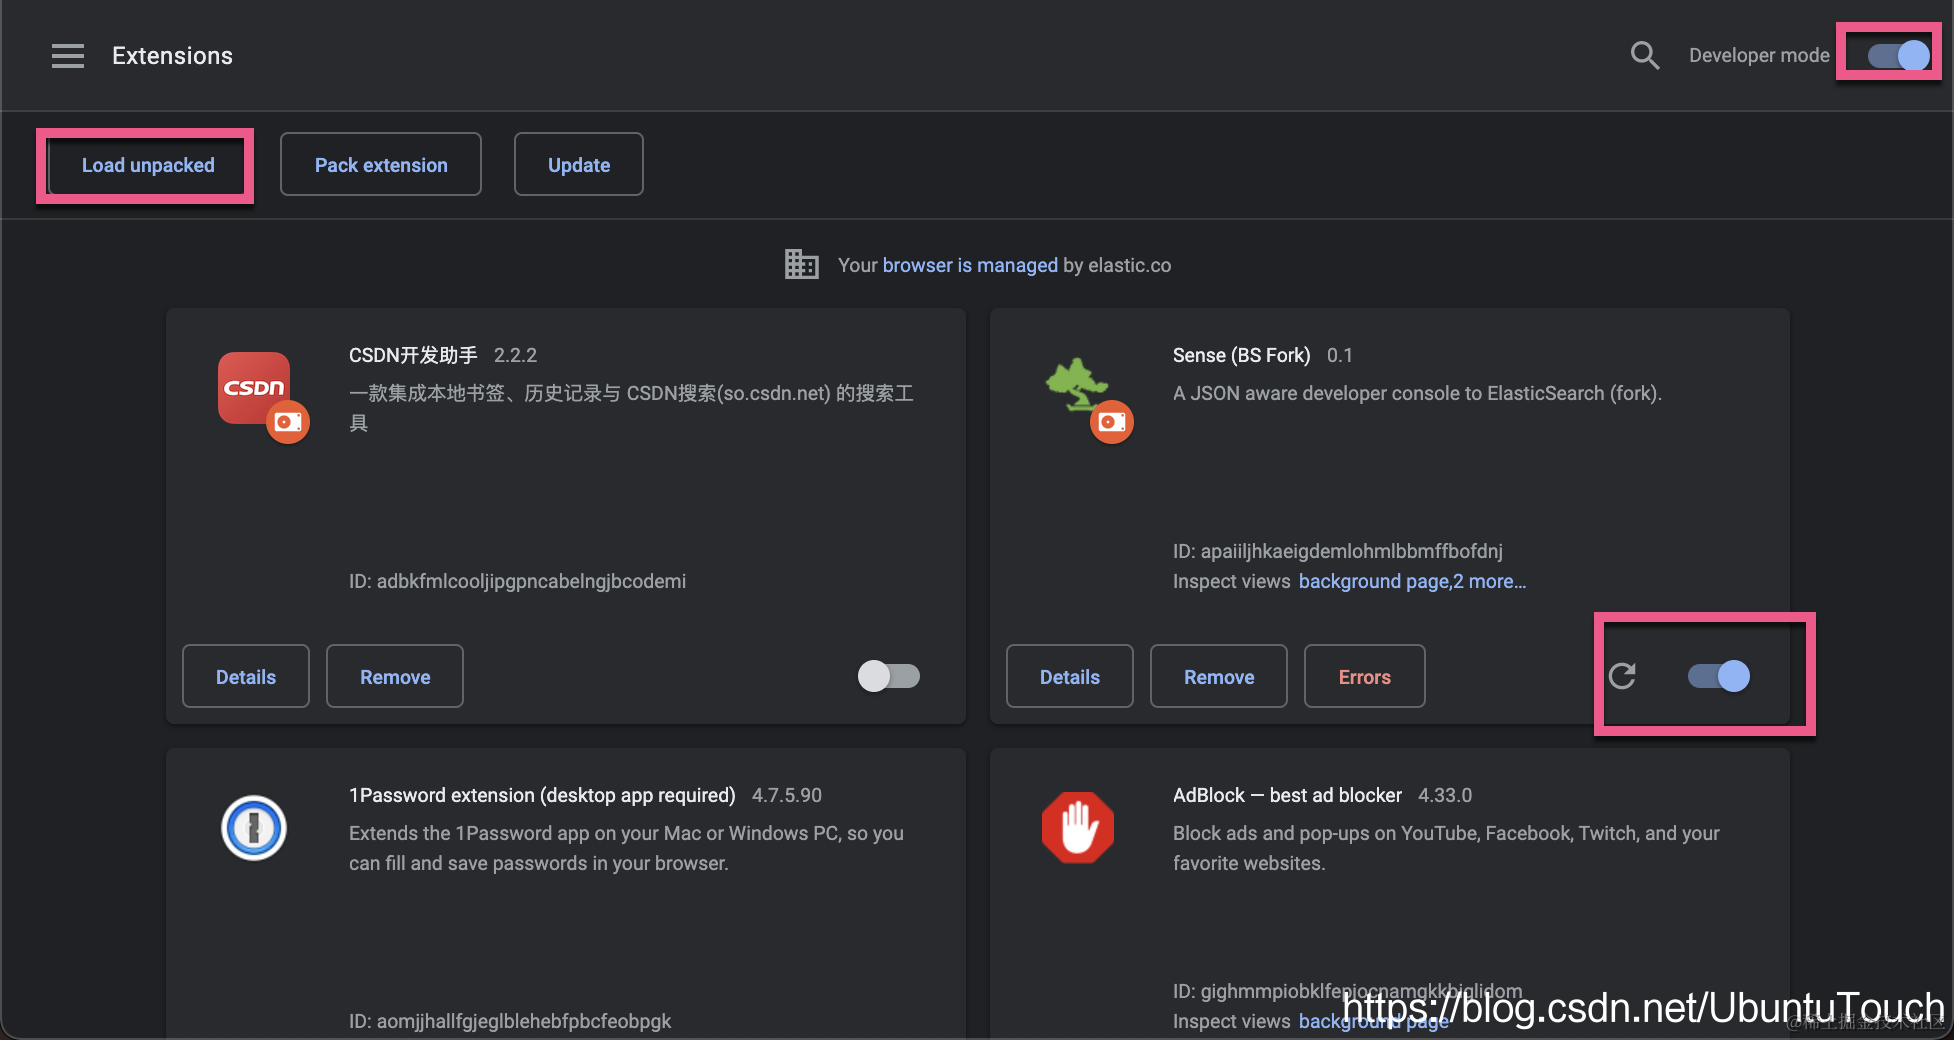Open Sense 'background page' inspect view link
Viewport: 1954px width, 1040px height.
pyautogui.click(x=1373, y=581)
